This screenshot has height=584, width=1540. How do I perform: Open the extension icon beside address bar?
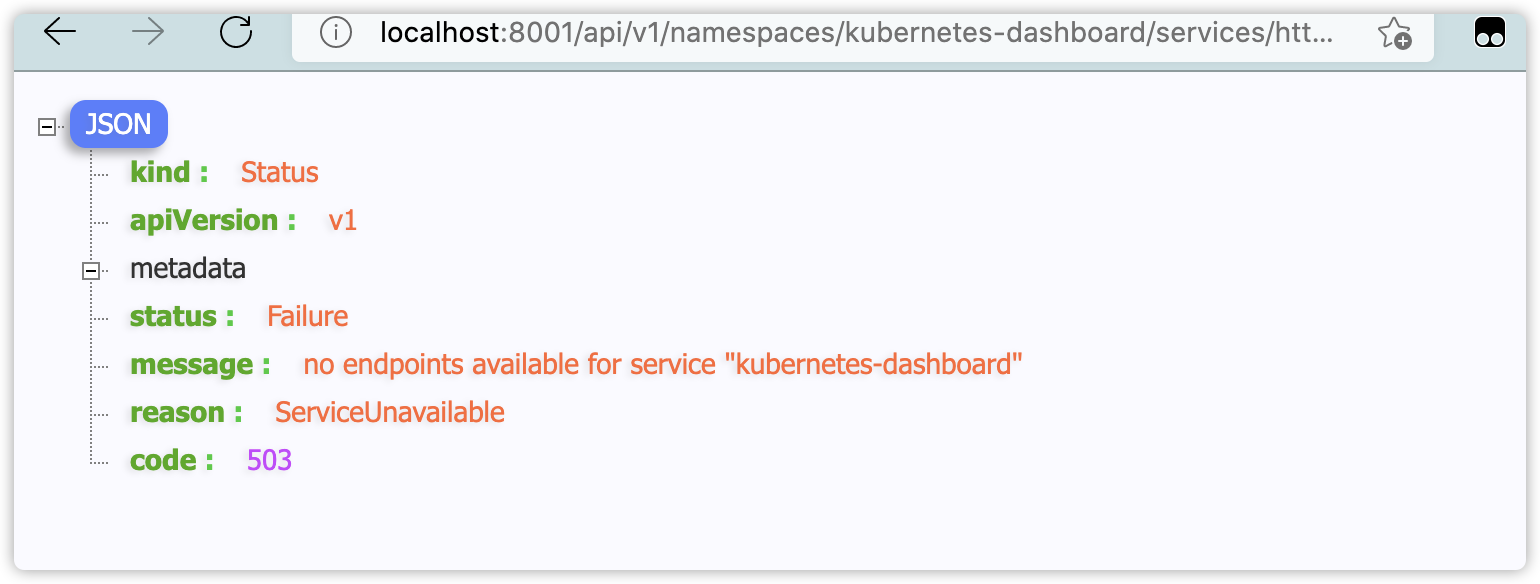click(1490, 34)
